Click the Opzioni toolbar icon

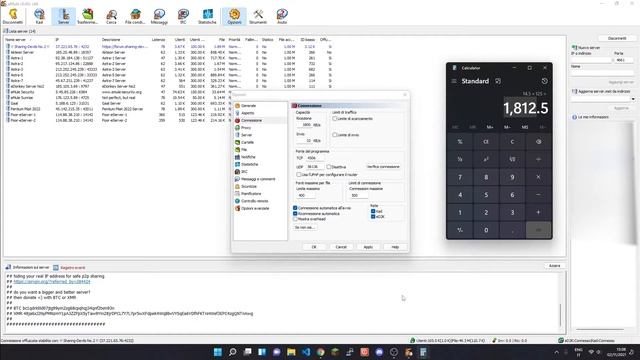tap(234, 16)
